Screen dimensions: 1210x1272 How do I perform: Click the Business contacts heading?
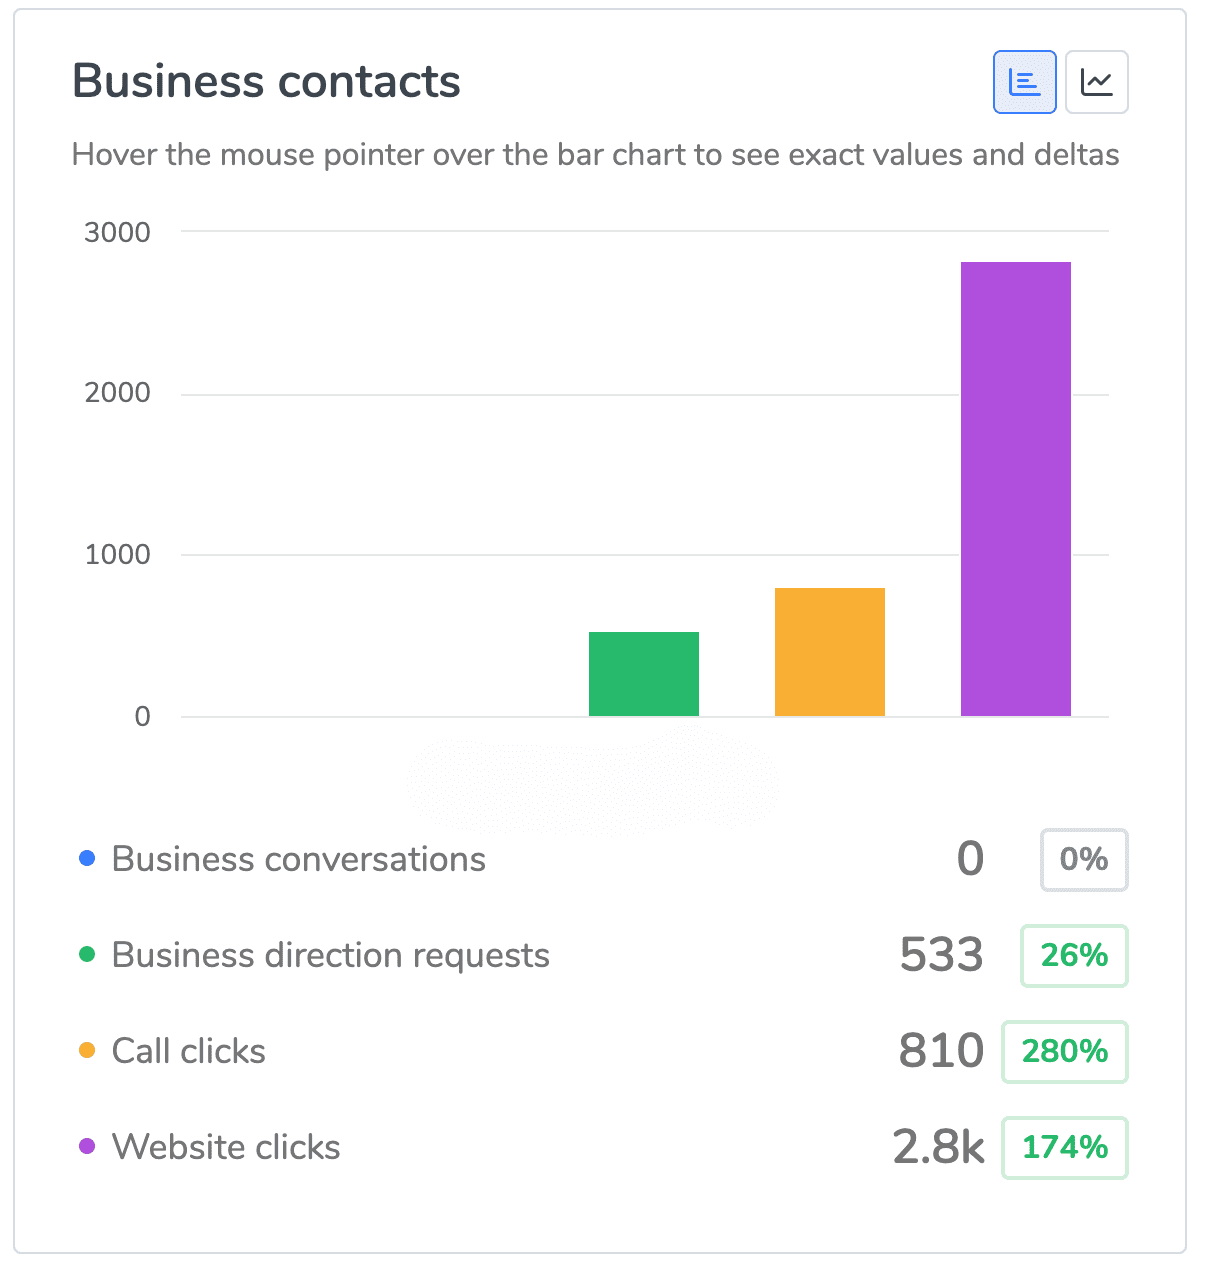pos(266,82)
